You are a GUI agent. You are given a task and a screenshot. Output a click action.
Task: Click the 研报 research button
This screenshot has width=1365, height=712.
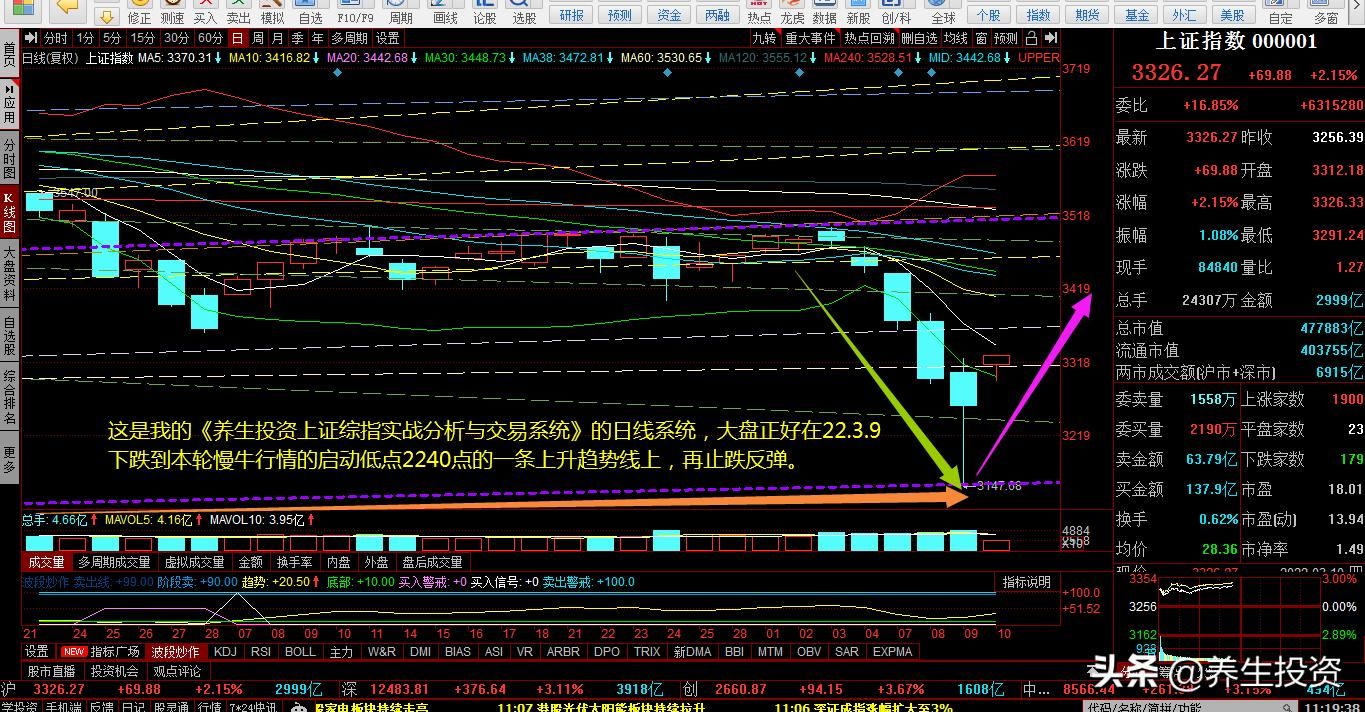pyautogui.click(x=572, y=15)
